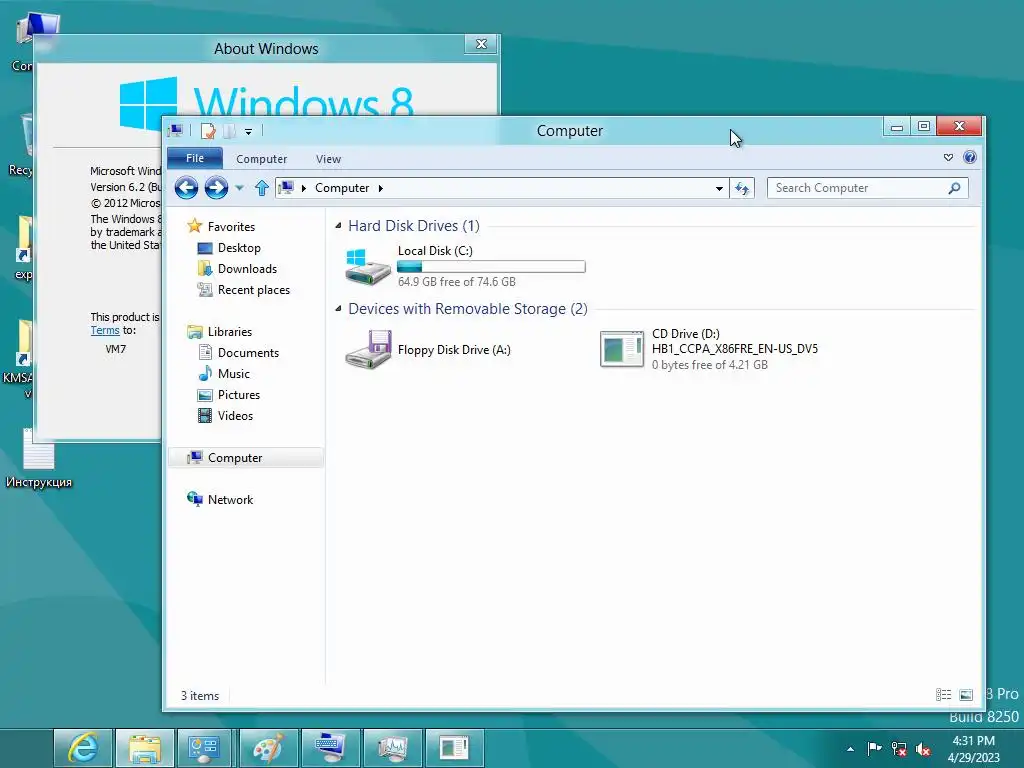Click Properties icon in quick access toolbar
1024x768 pixels.
click(x=208, y=131)
